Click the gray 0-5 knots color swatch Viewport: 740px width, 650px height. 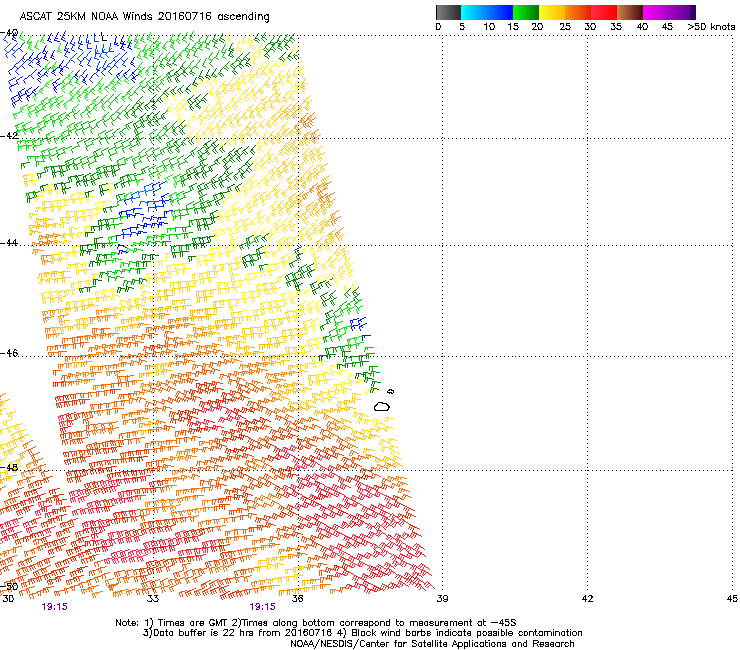click(x=448, y=12)
